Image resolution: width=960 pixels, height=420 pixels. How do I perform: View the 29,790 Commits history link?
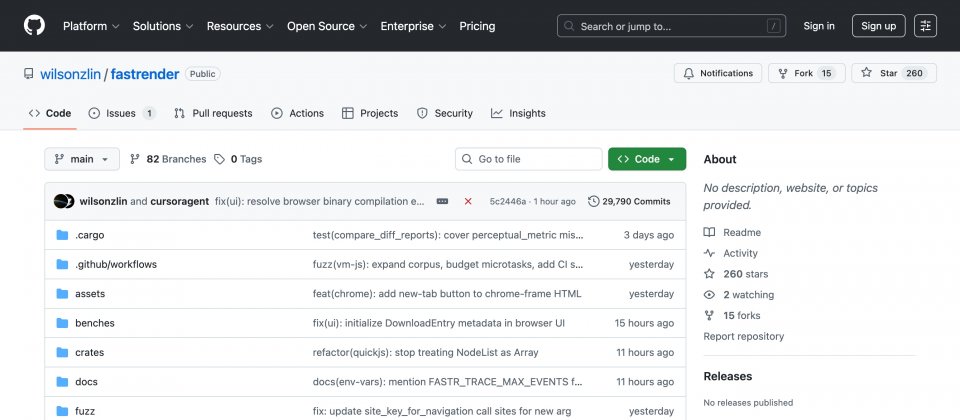point(629,201)
